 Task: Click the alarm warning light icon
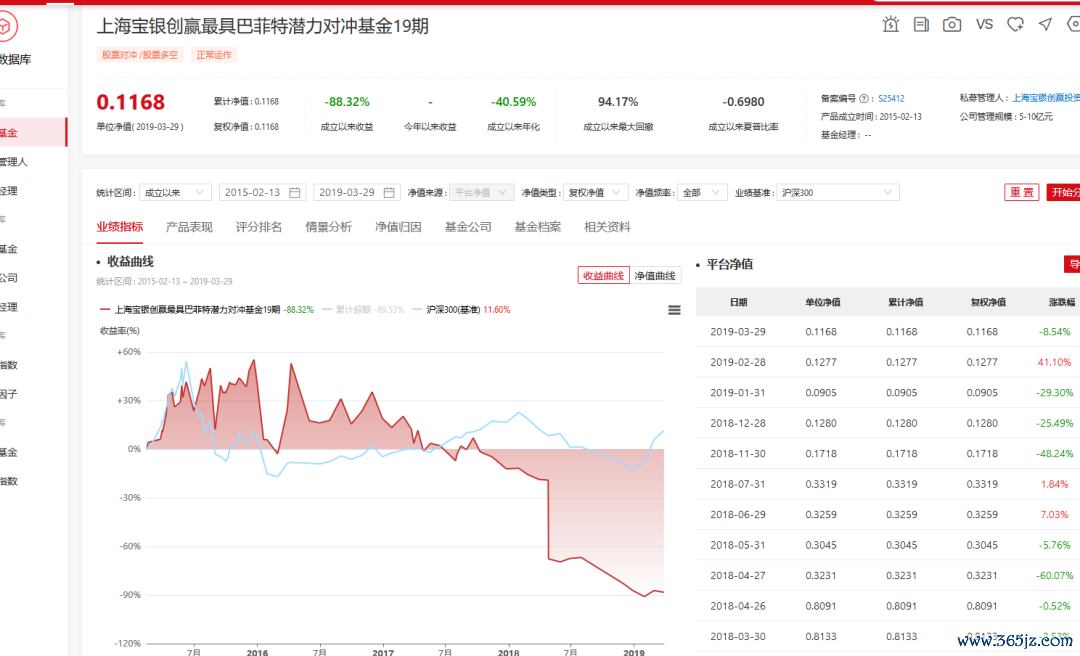click(x=891, y=25)
